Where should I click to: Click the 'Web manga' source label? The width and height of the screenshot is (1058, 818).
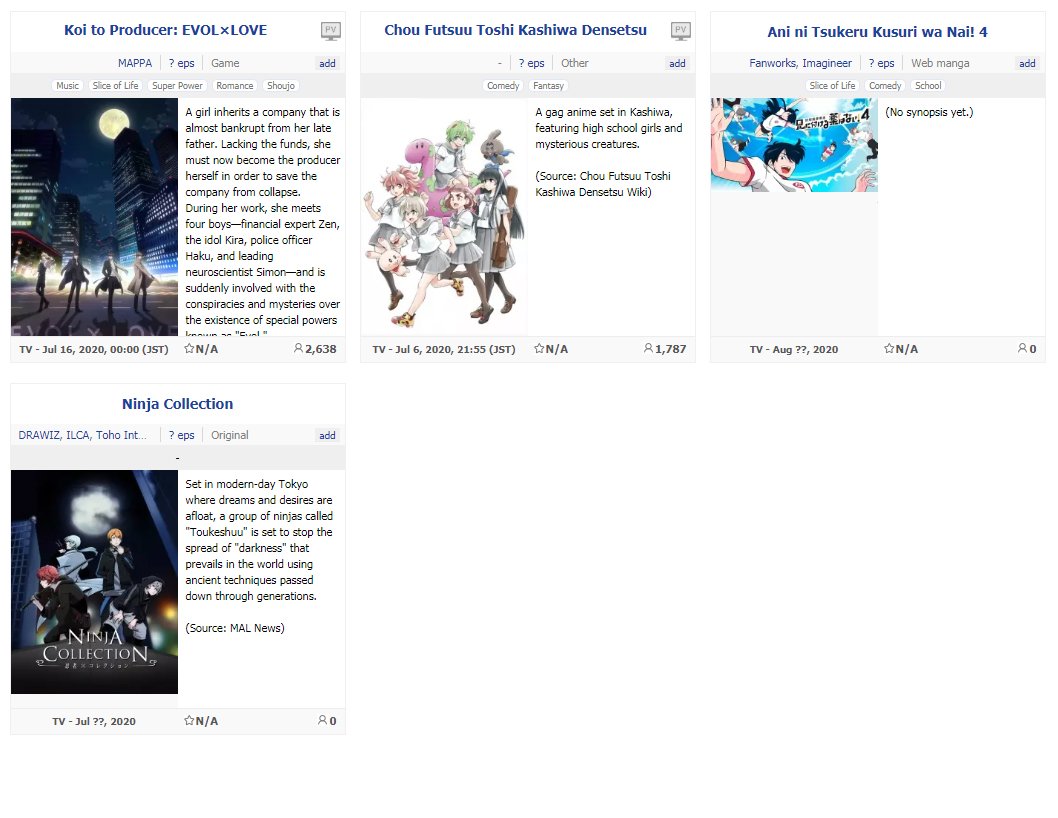[x=940, y=63]
